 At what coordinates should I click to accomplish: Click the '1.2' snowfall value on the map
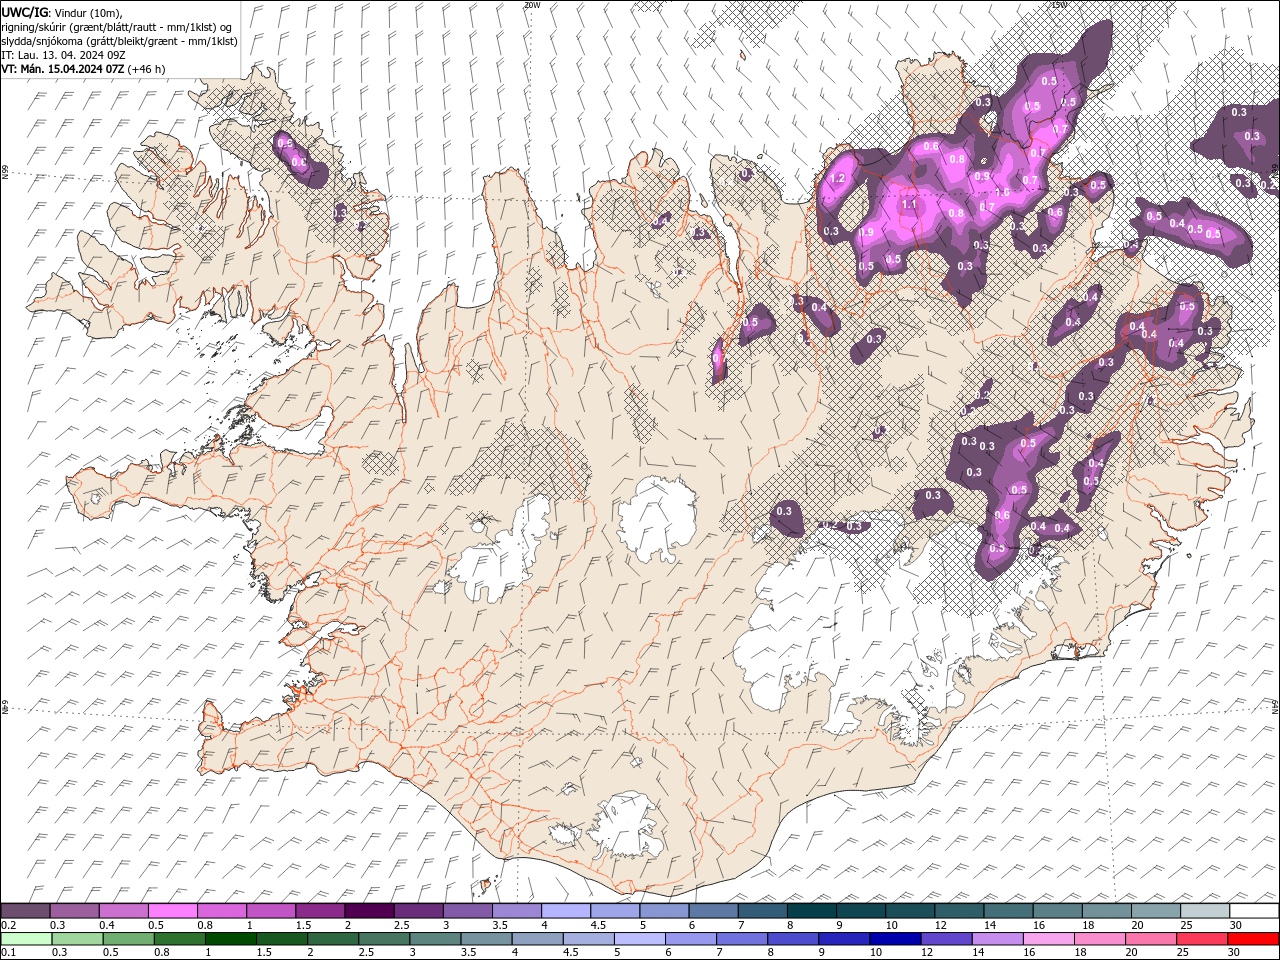(838, 179)
